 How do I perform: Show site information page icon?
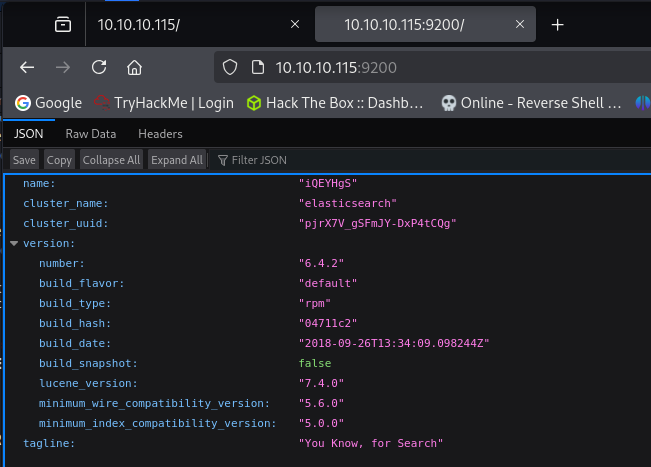click(258, 67)
